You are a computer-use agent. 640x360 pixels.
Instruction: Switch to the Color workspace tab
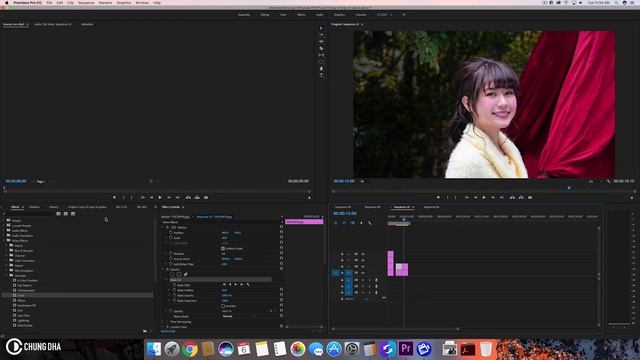(283, 15)
